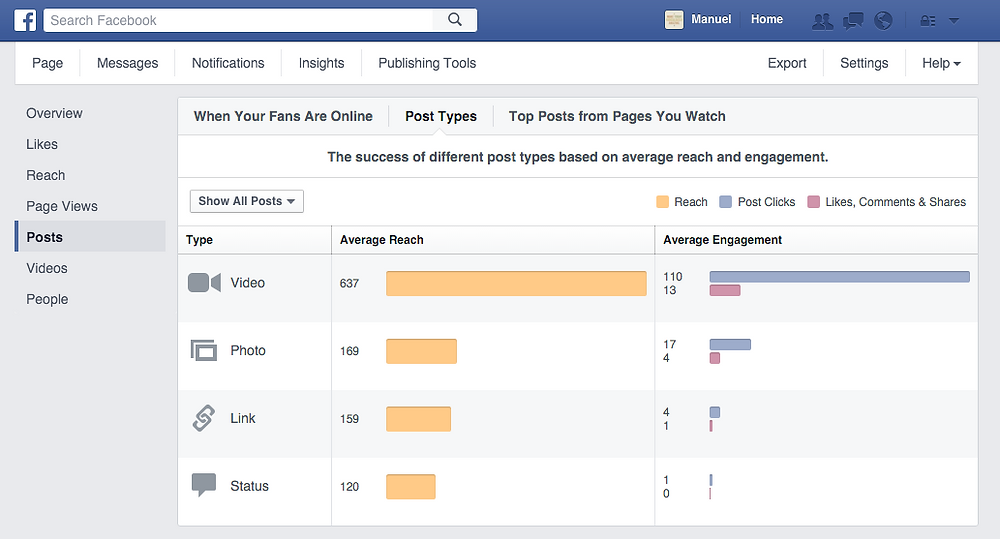Select Videos in the sidebar
This screenshot has height=539, width=1000.
[47, 268]
